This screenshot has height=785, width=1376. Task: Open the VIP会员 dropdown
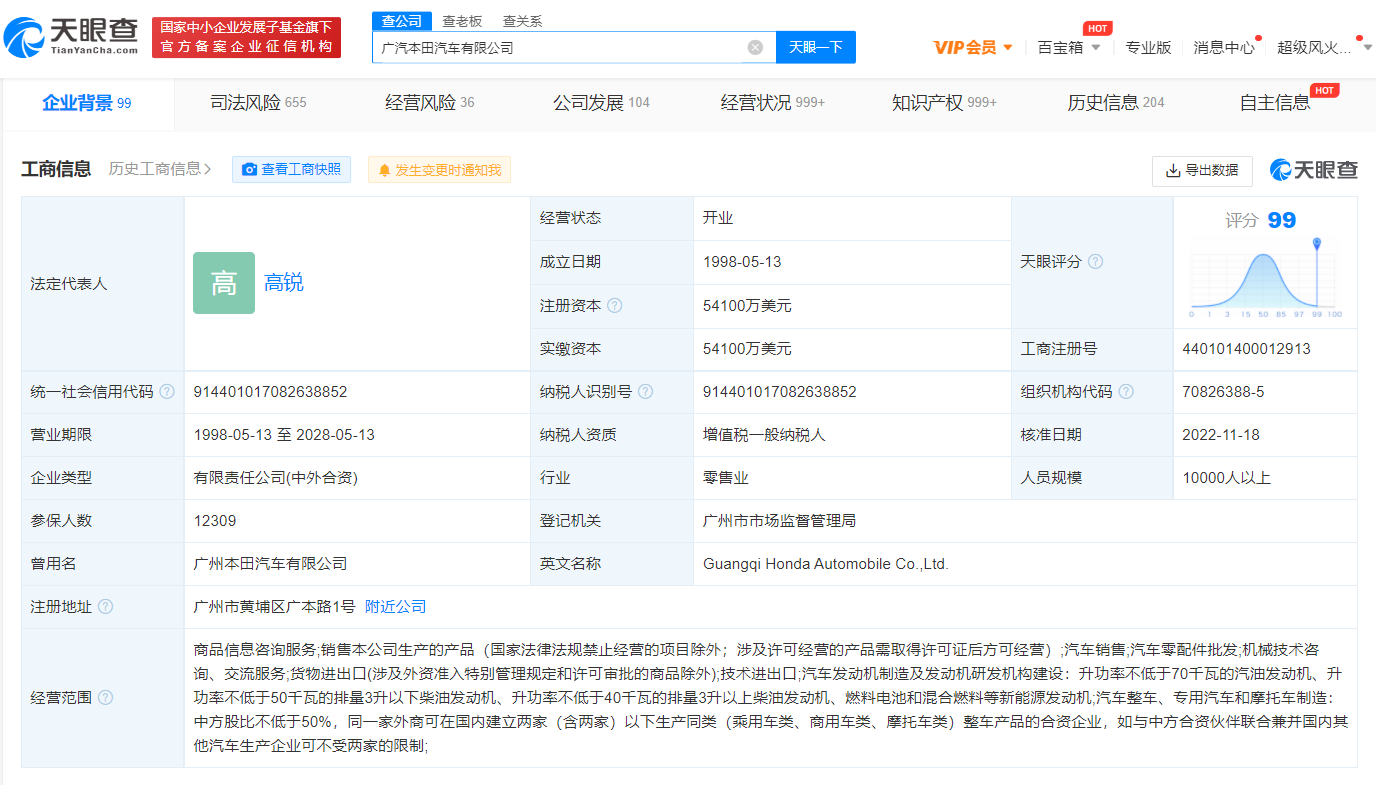(973, 47)
